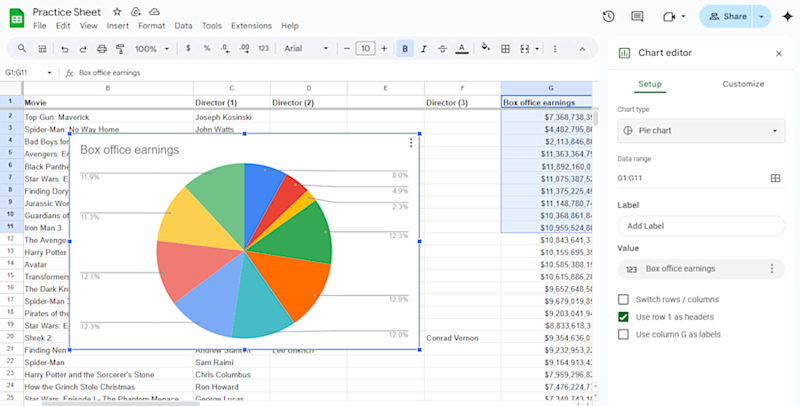Screen dimensions: 800x406
Task: Open the zoom 100% dropdown
Action: tap(152, 49)
